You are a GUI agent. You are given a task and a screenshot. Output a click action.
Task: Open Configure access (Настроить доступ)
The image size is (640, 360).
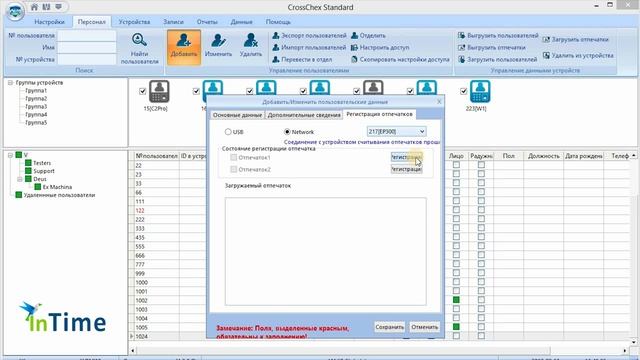coord(380,47)
